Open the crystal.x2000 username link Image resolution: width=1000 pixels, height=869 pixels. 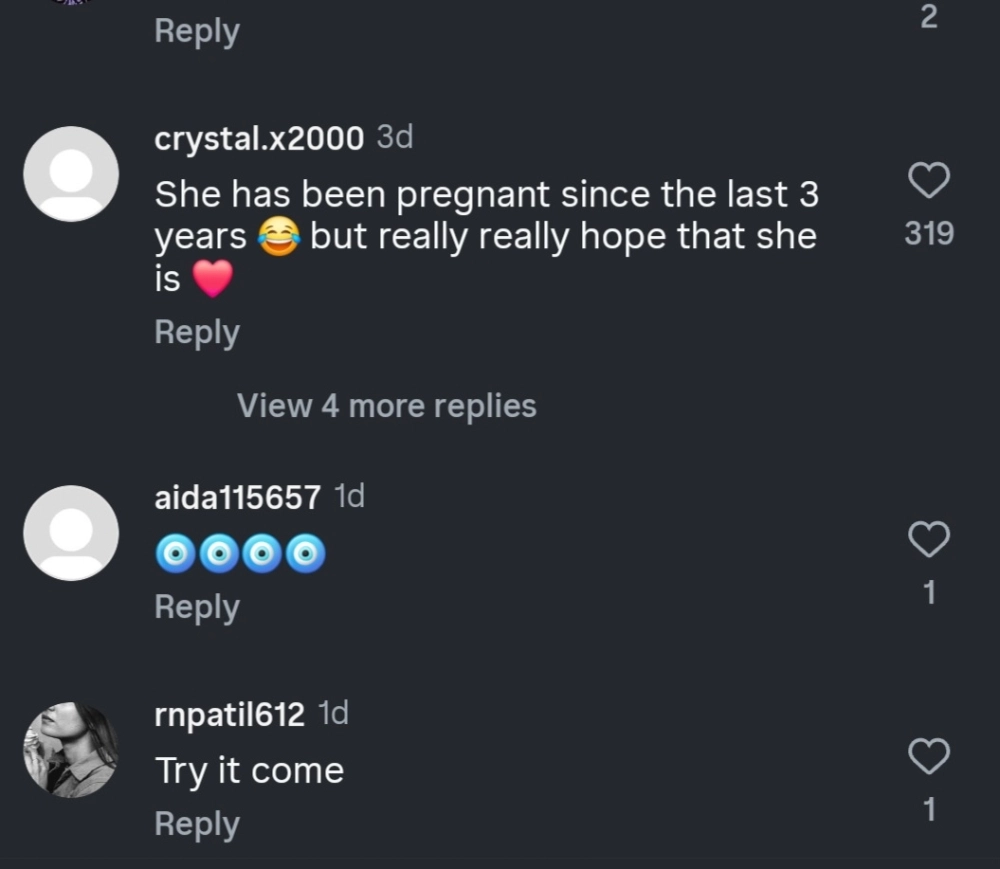pyautogui.click(x=259, y=139)
